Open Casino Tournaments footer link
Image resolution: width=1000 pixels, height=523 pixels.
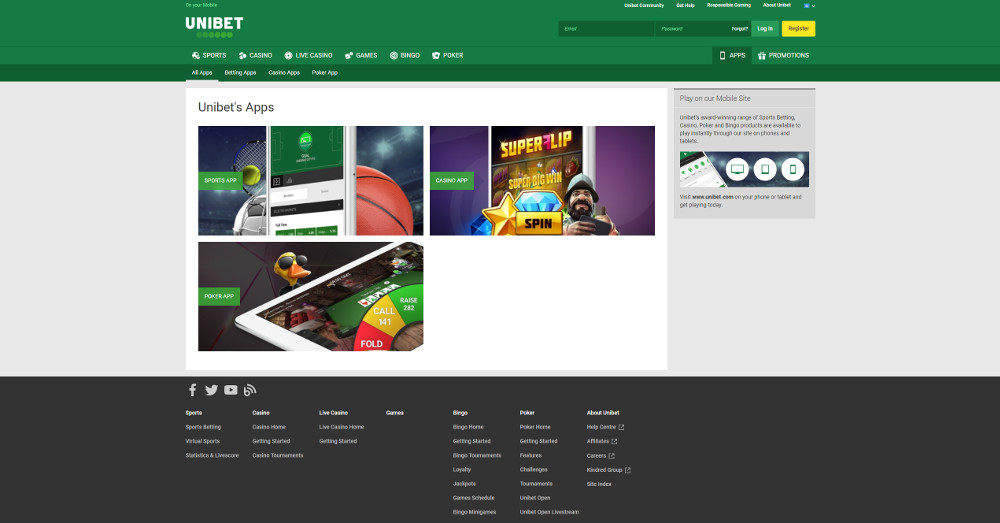pyautogui.click(x=278, y=455)
